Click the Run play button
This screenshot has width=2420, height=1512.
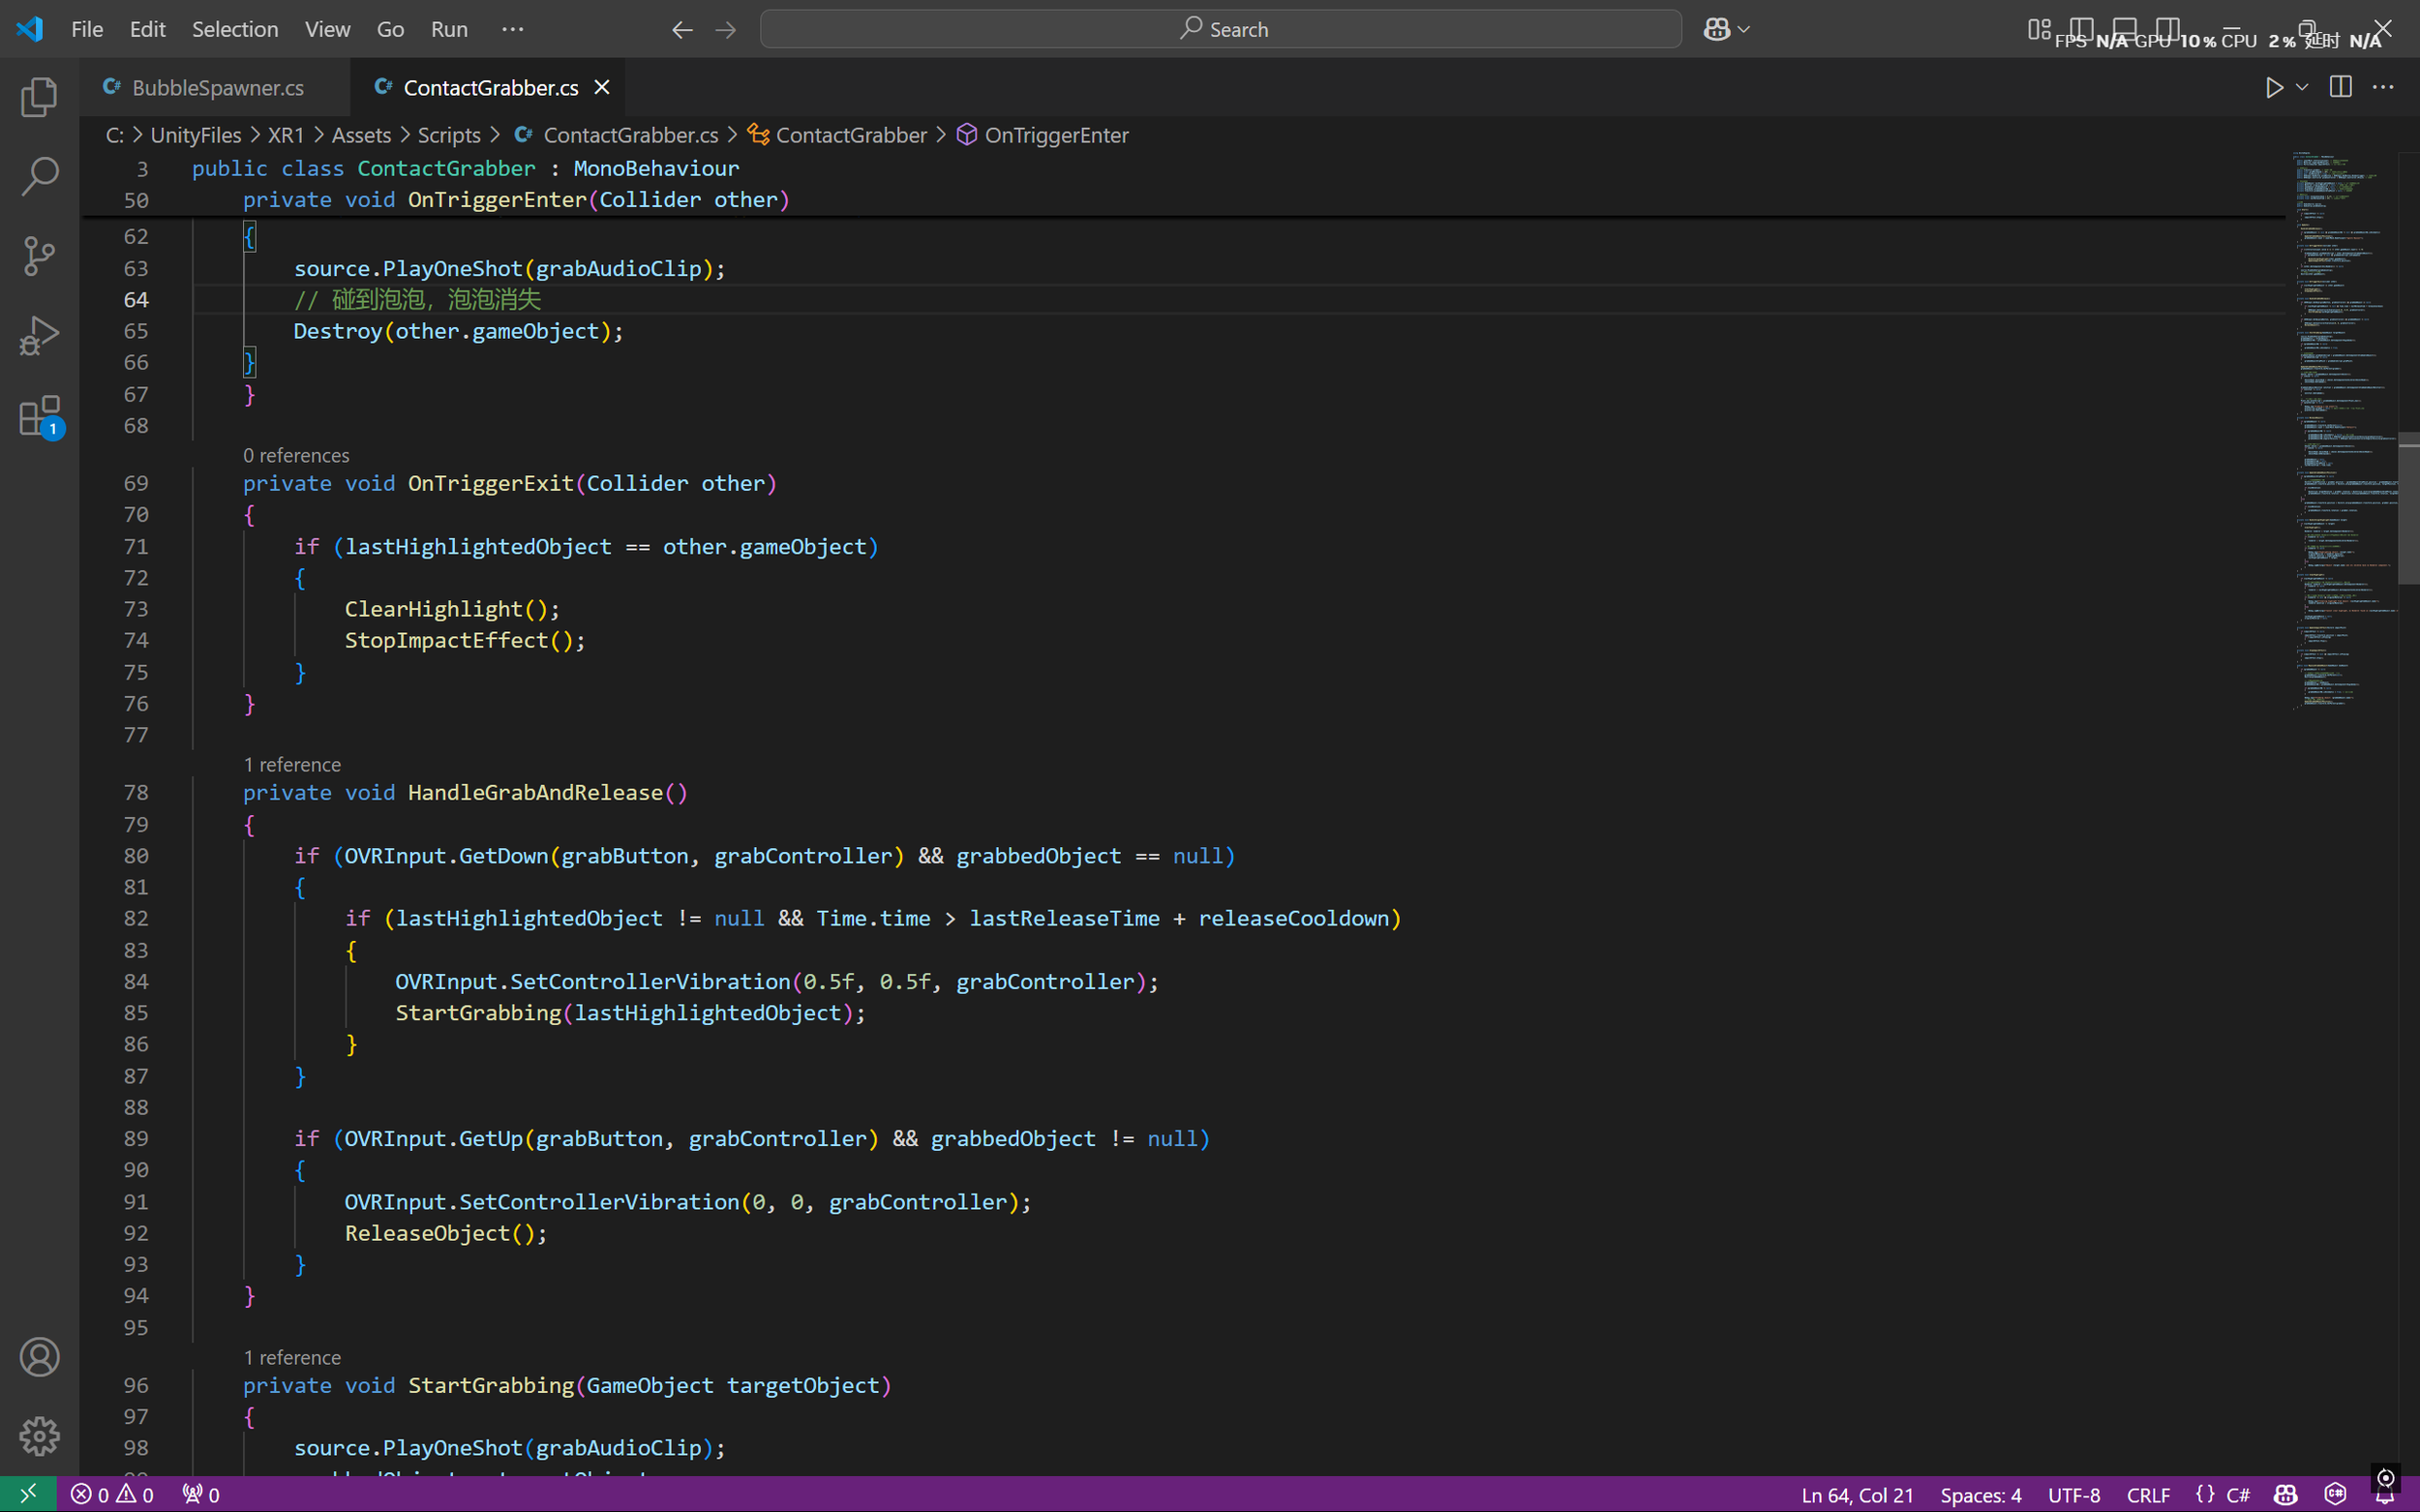click(x=2274, y=87)
